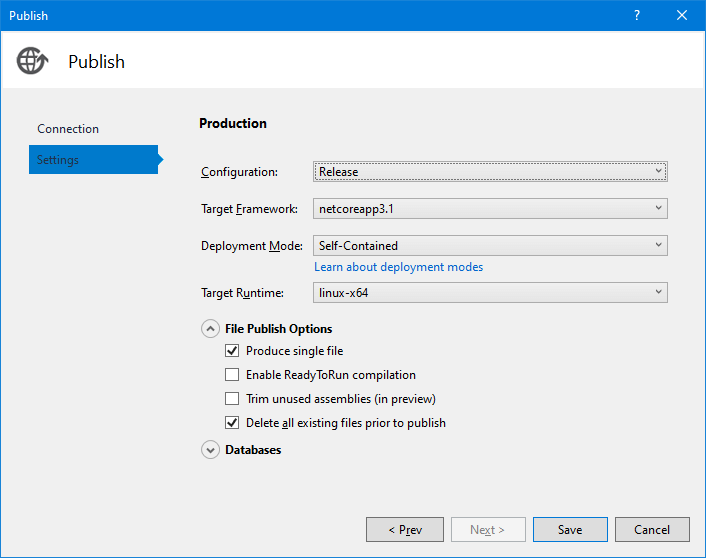Check Trim unused assemblies option
The image size is (706, 558).
click(232, 399)
